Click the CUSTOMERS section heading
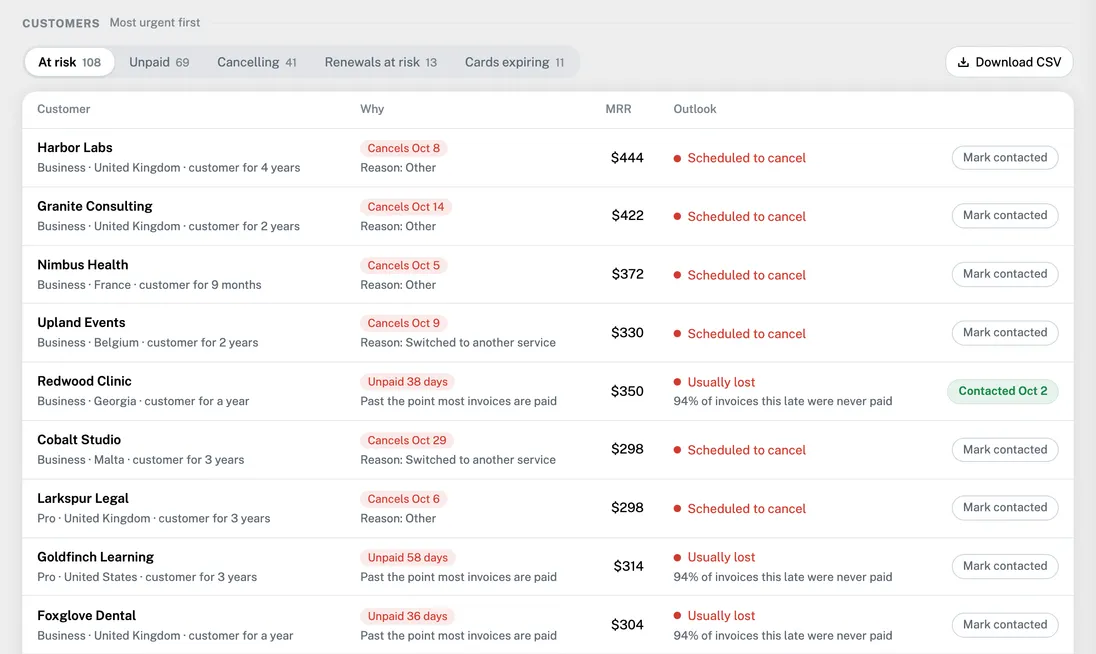This screenshot has height=654, width=1096. pyautogui.click(x=61, y=23)
